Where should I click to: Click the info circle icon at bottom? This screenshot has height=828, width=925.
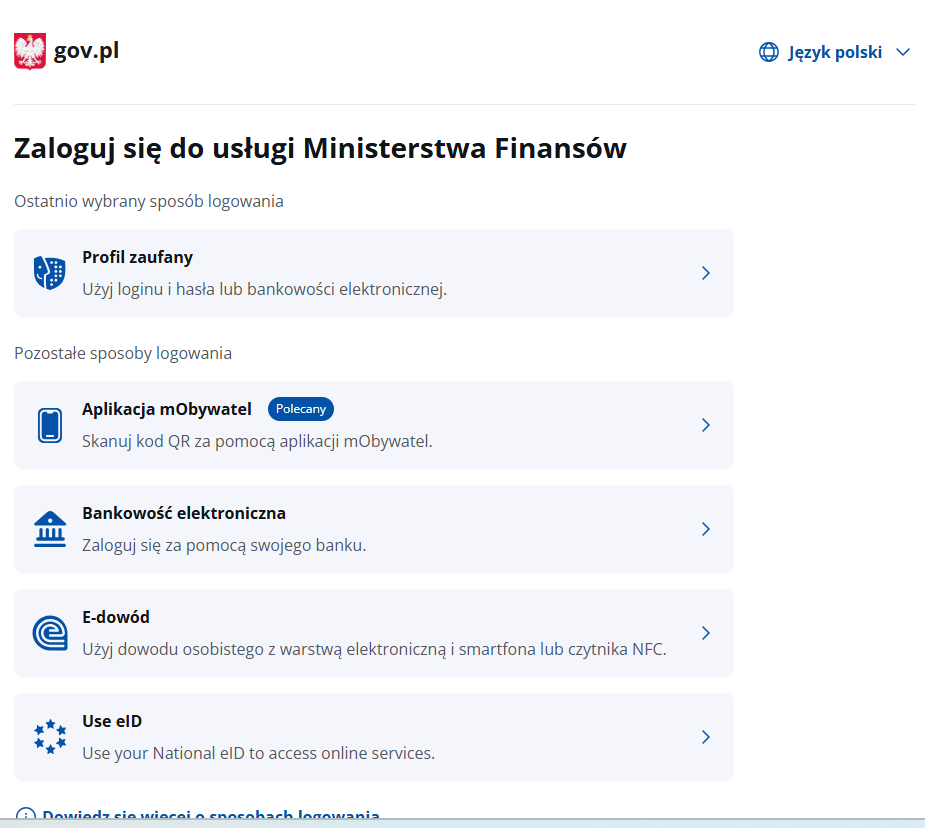(x=26, y=816)
